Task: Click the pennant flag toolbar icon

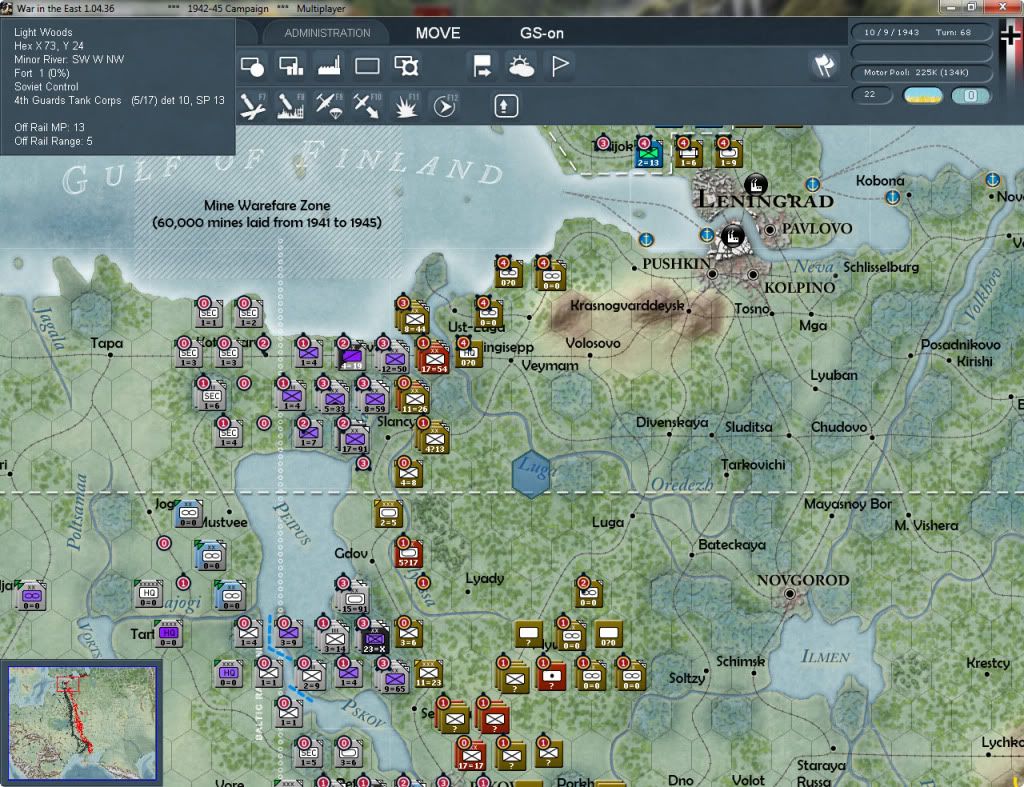Action: coord(560,67)
